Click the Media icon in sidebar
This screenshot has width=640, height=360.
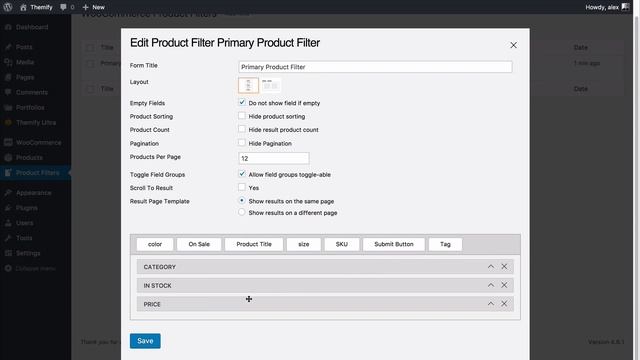tap(8, 62)
